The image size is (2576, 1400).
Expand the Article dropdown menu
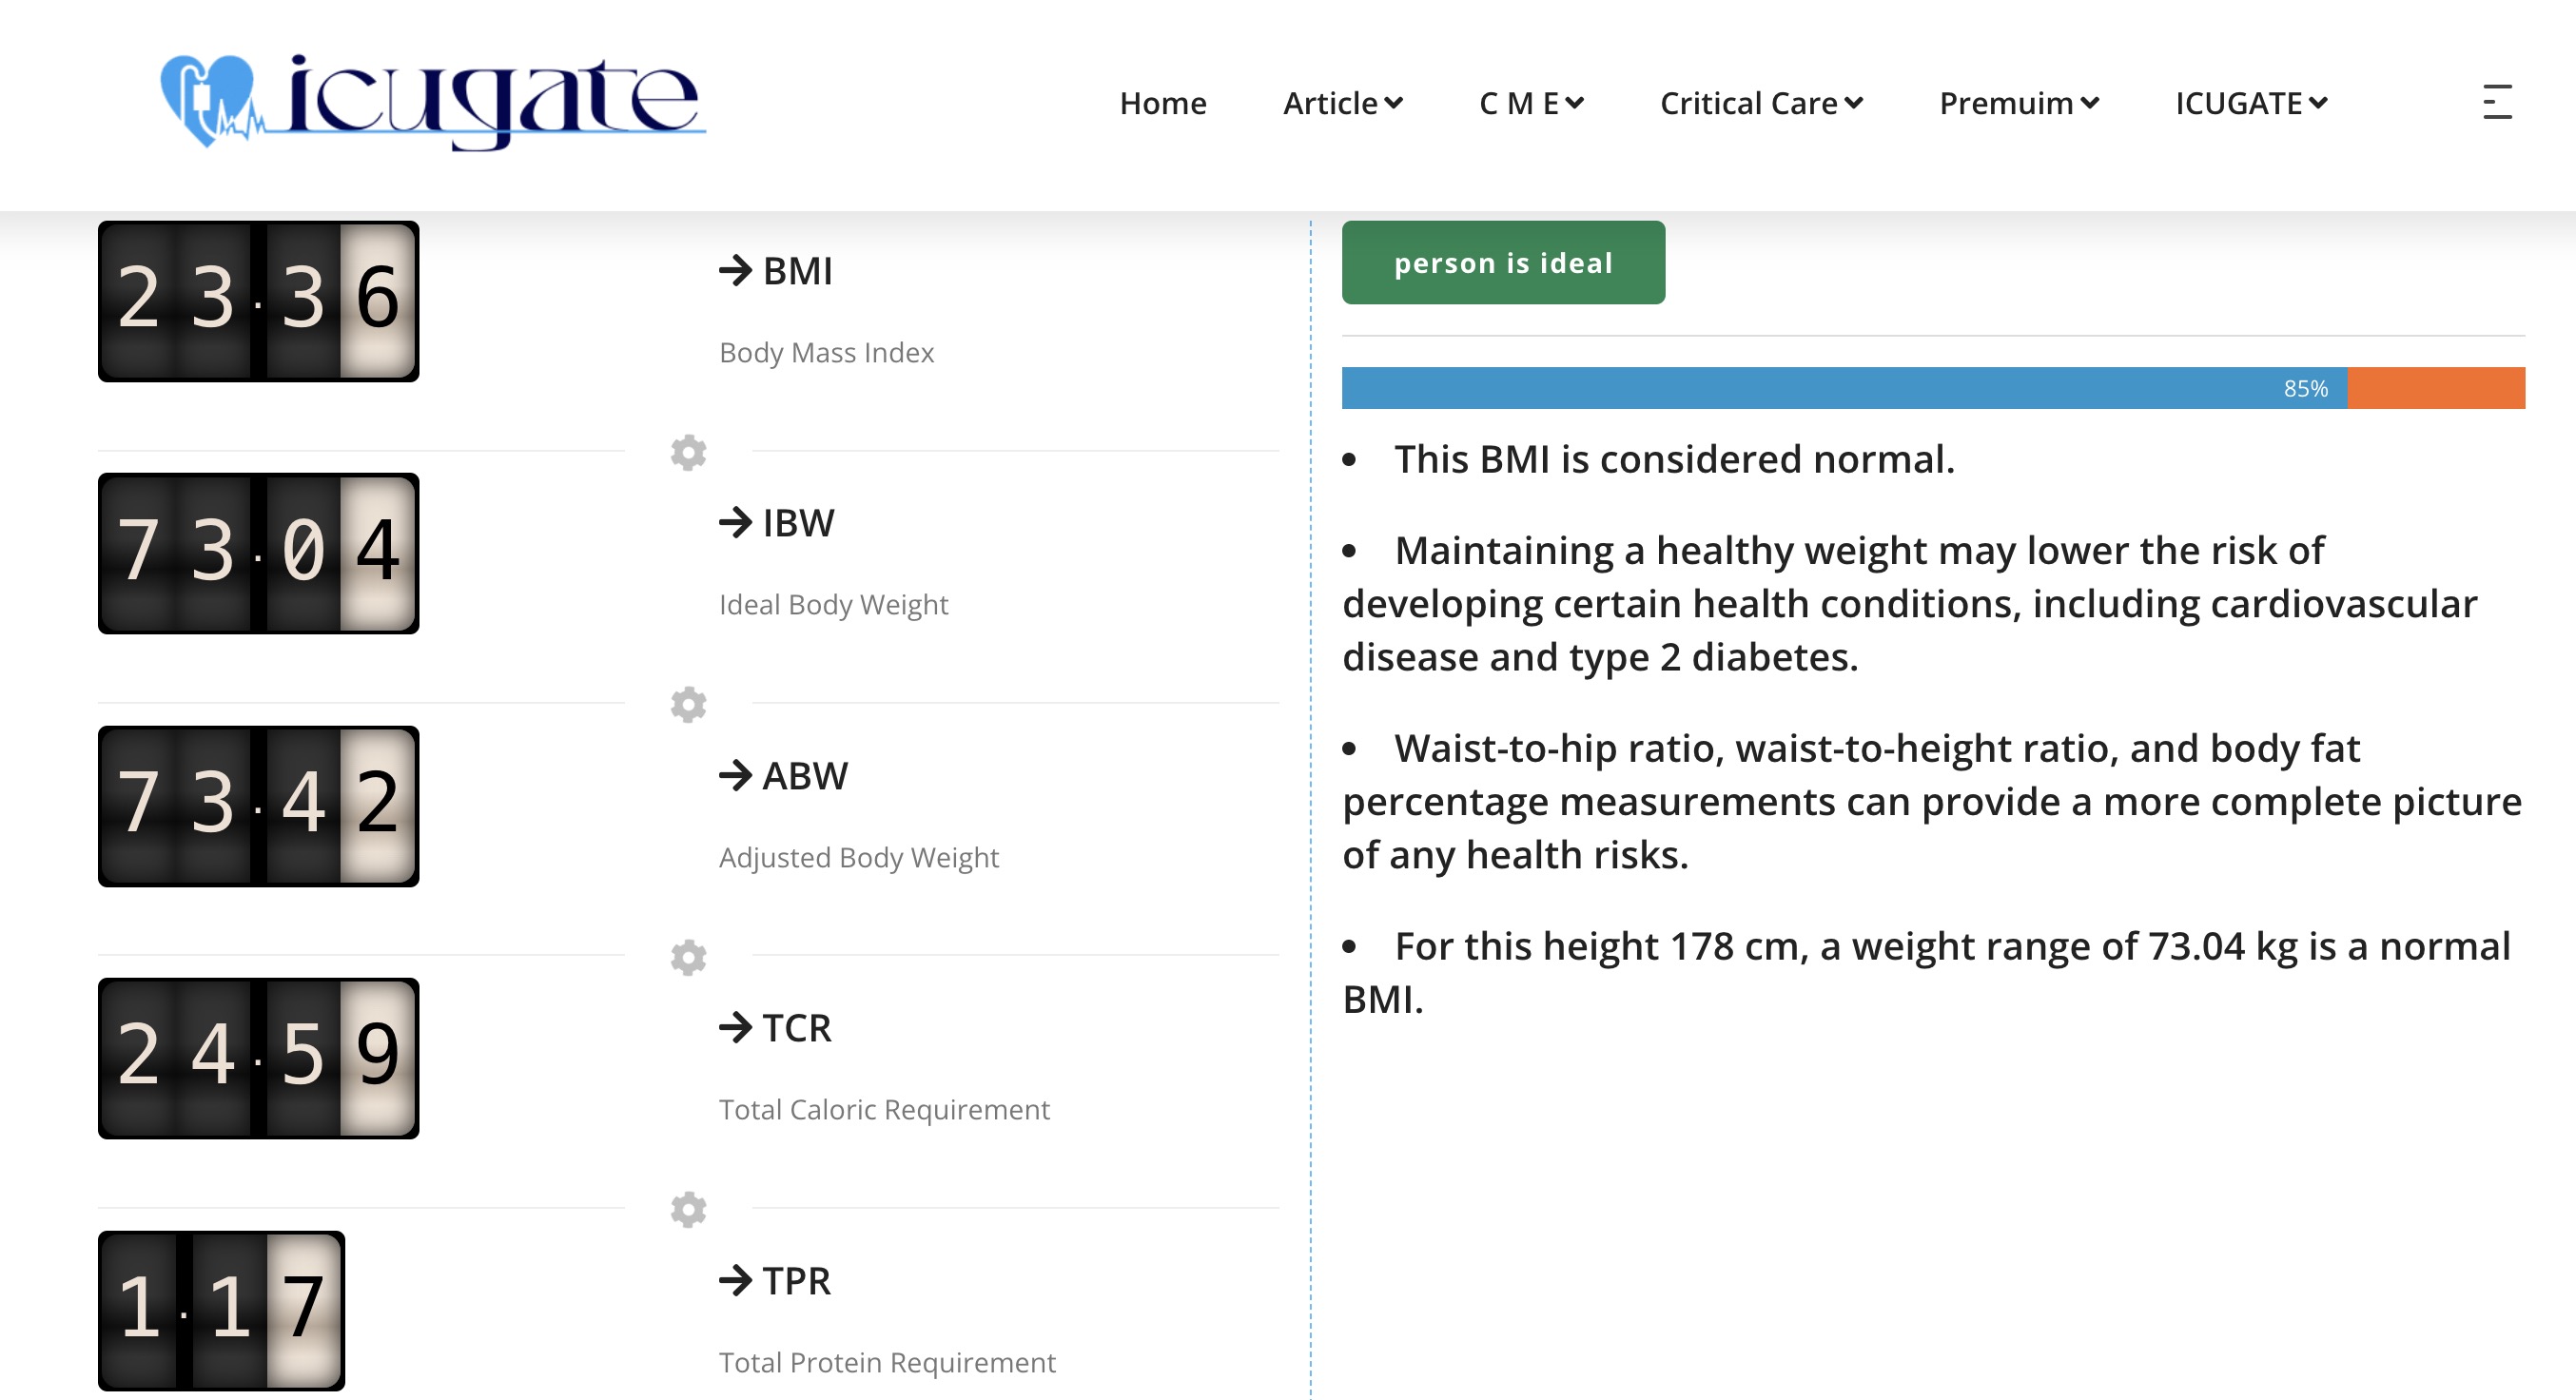pyautogui.click(x=1342, y=103)
